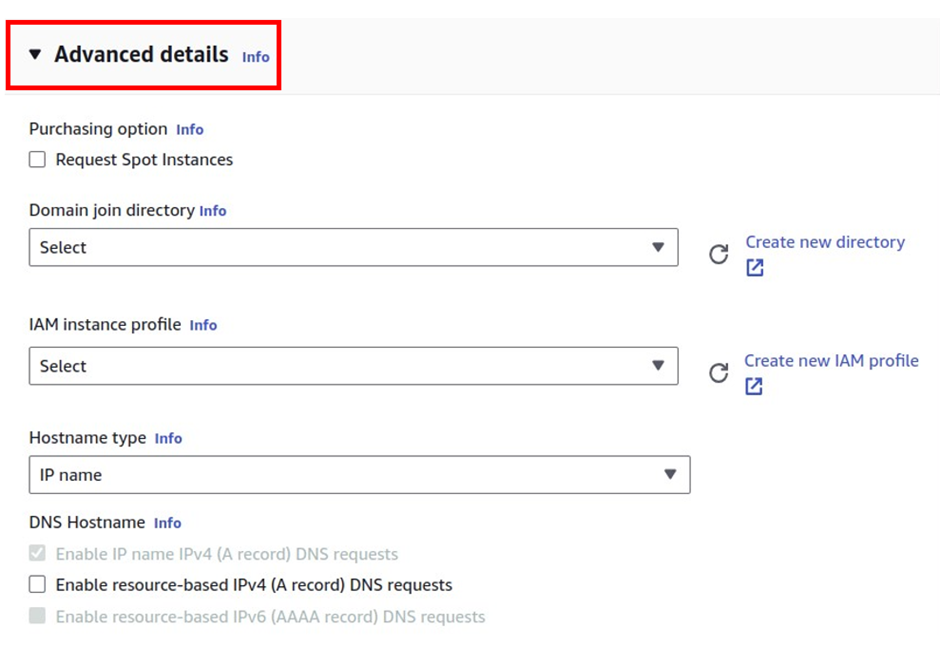Click external link icon under Create new IAM profile
The image size is (940, 647).
pos(754,386)
